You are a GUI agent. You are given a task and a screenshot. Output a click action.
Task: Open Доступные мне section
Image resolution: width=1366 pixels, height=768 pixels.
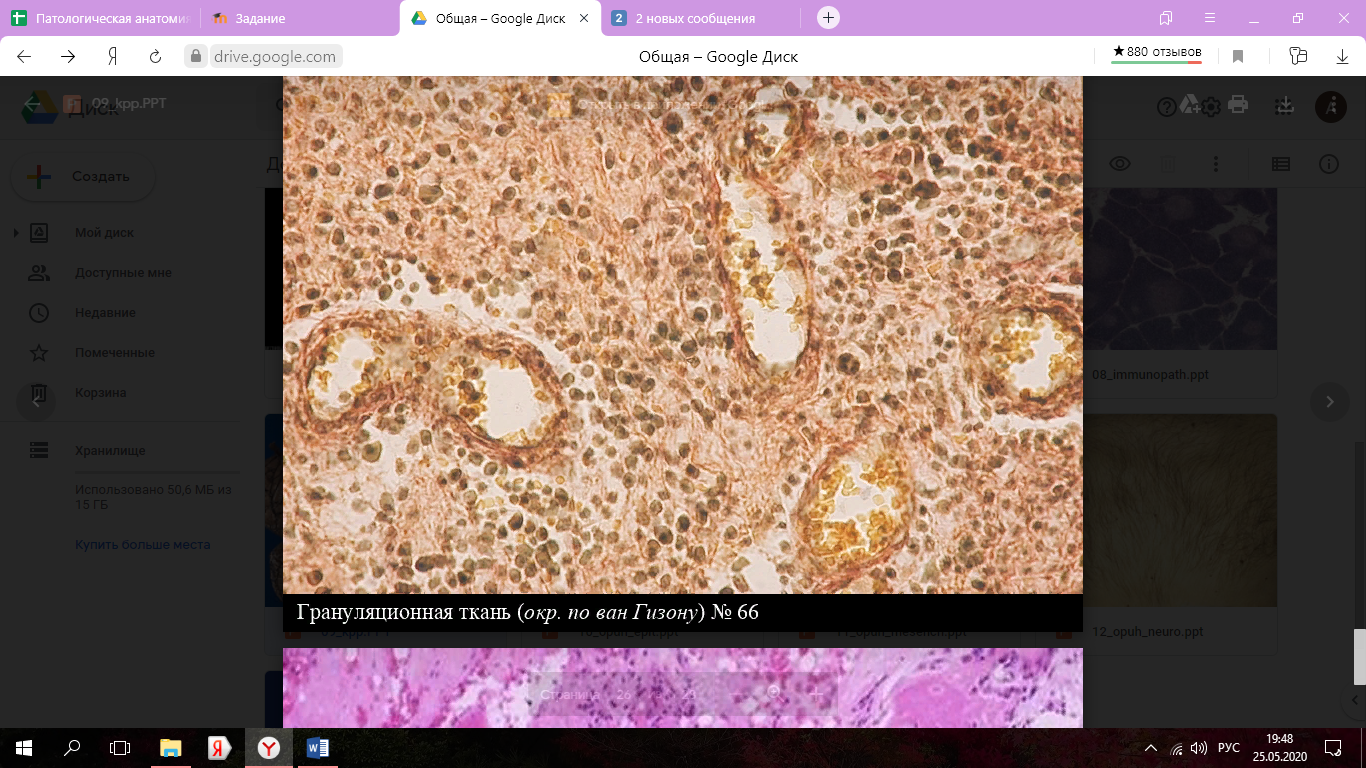coord(123,273)
